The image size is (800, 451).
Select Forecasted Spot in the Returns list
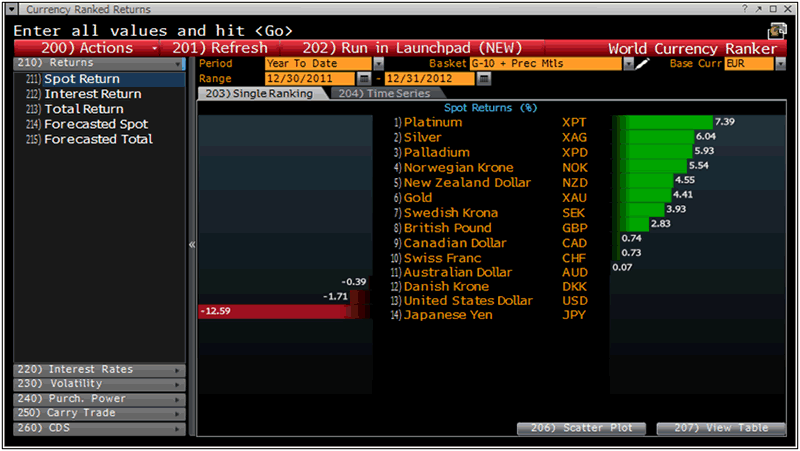[95, 124]
